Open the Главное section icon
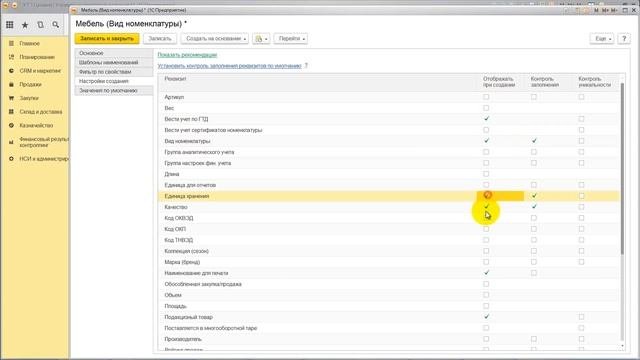This screenshot has width=640, height=360. [x=11, y=43]
